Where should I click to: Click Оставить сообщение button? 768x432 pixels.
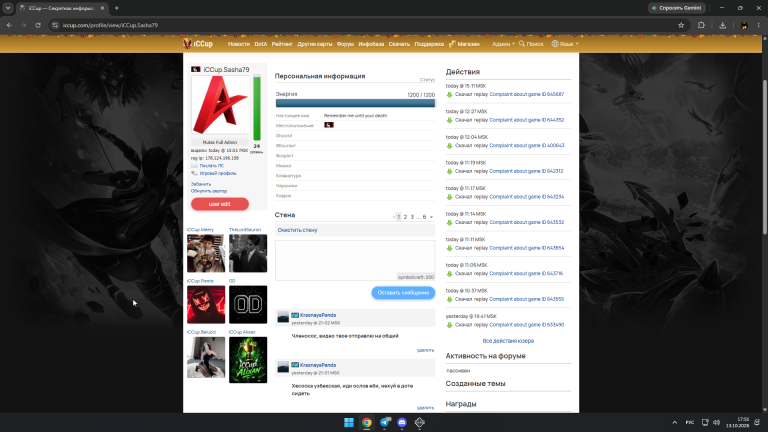click(x=403, y=293)
